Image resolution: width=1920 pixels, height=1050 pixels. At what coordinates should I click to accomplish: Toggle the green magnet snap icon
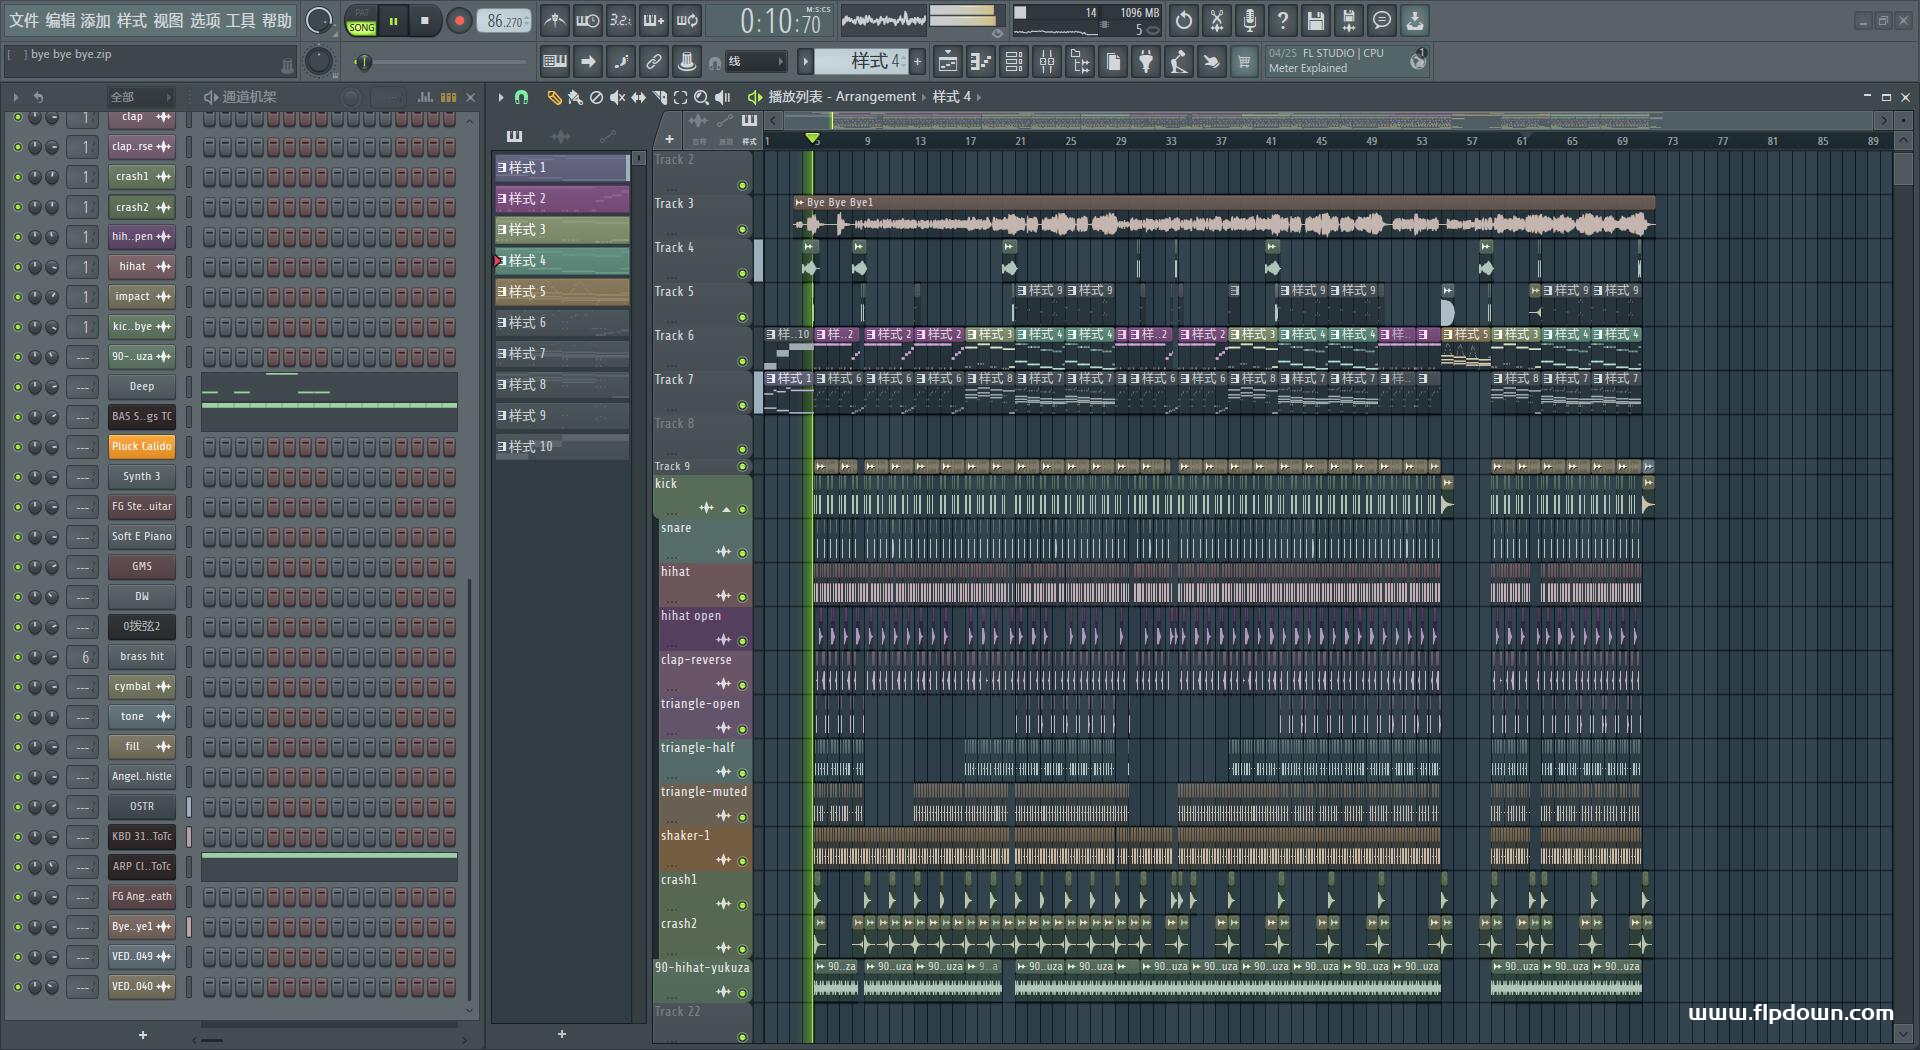point(521,97)
